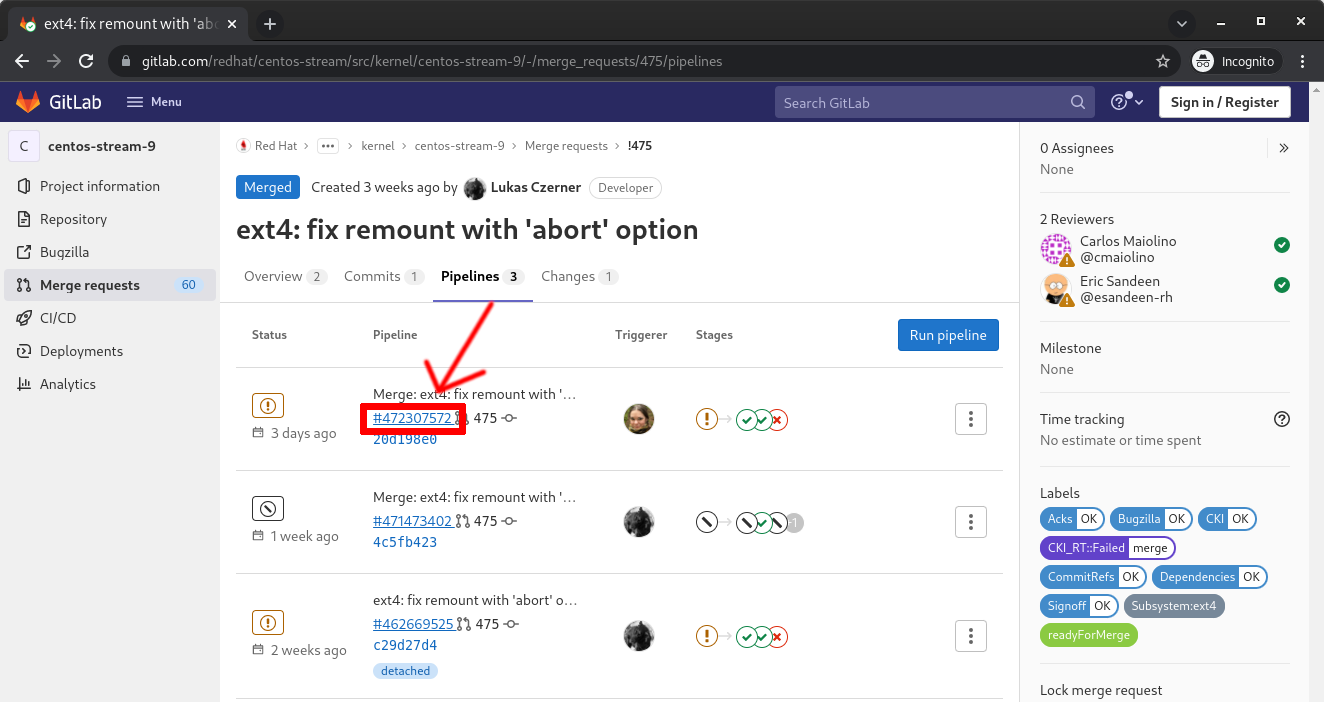Bookmark this page with the star icon

click(1162, 61)
